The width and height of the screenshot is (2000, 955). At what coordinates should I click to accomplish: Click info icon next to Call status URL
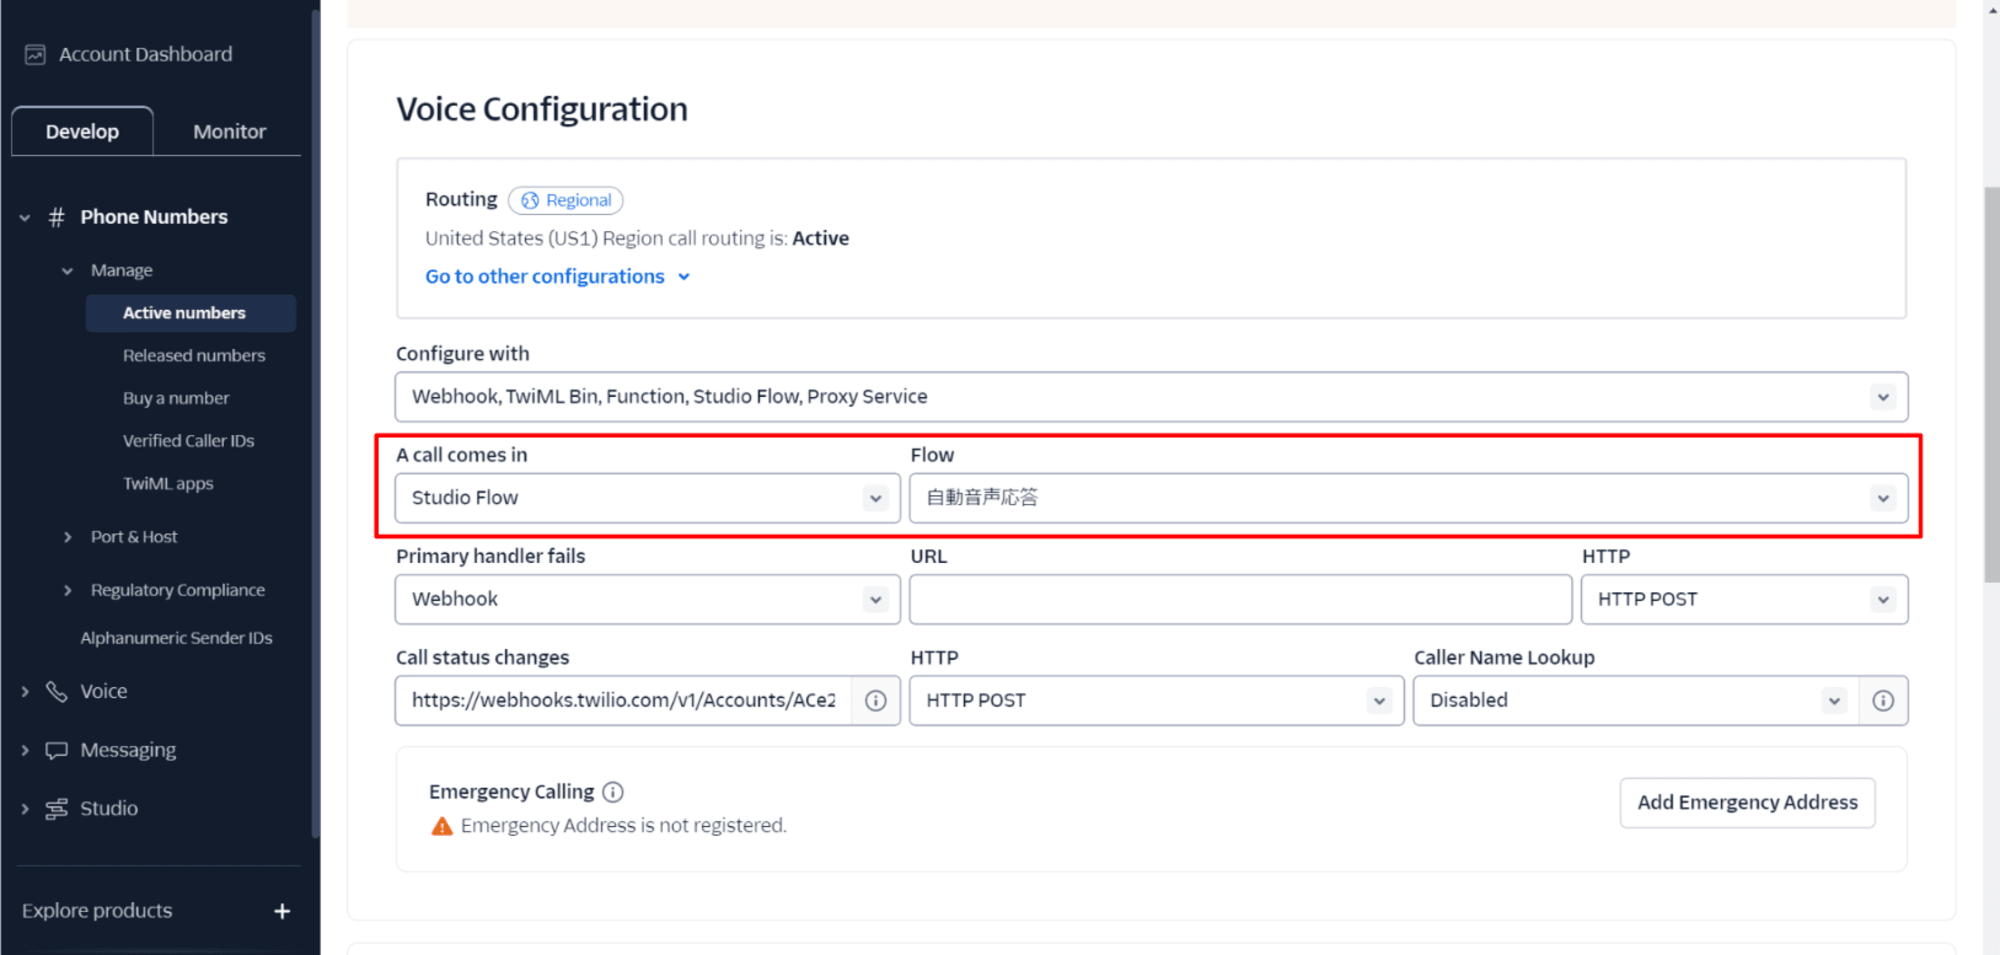pyautogui.click(x=875, y=701)
